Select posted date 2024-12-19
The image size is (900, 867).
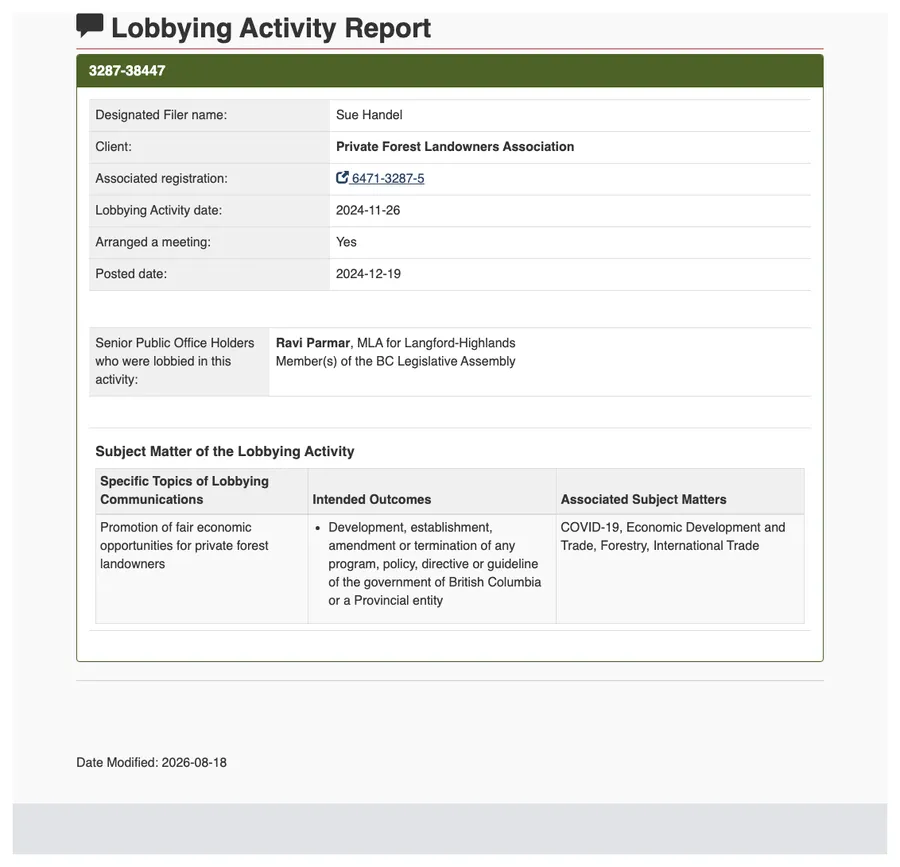click(x=368, y=274)
